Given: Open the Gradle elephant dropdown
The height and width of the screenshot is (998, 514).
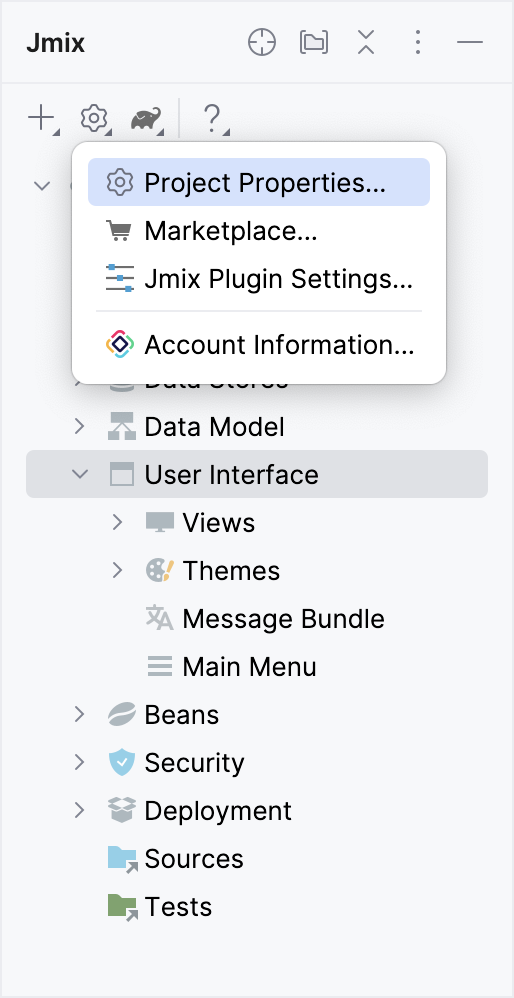Looking at the screenshot, I should (x=146, y=120).
